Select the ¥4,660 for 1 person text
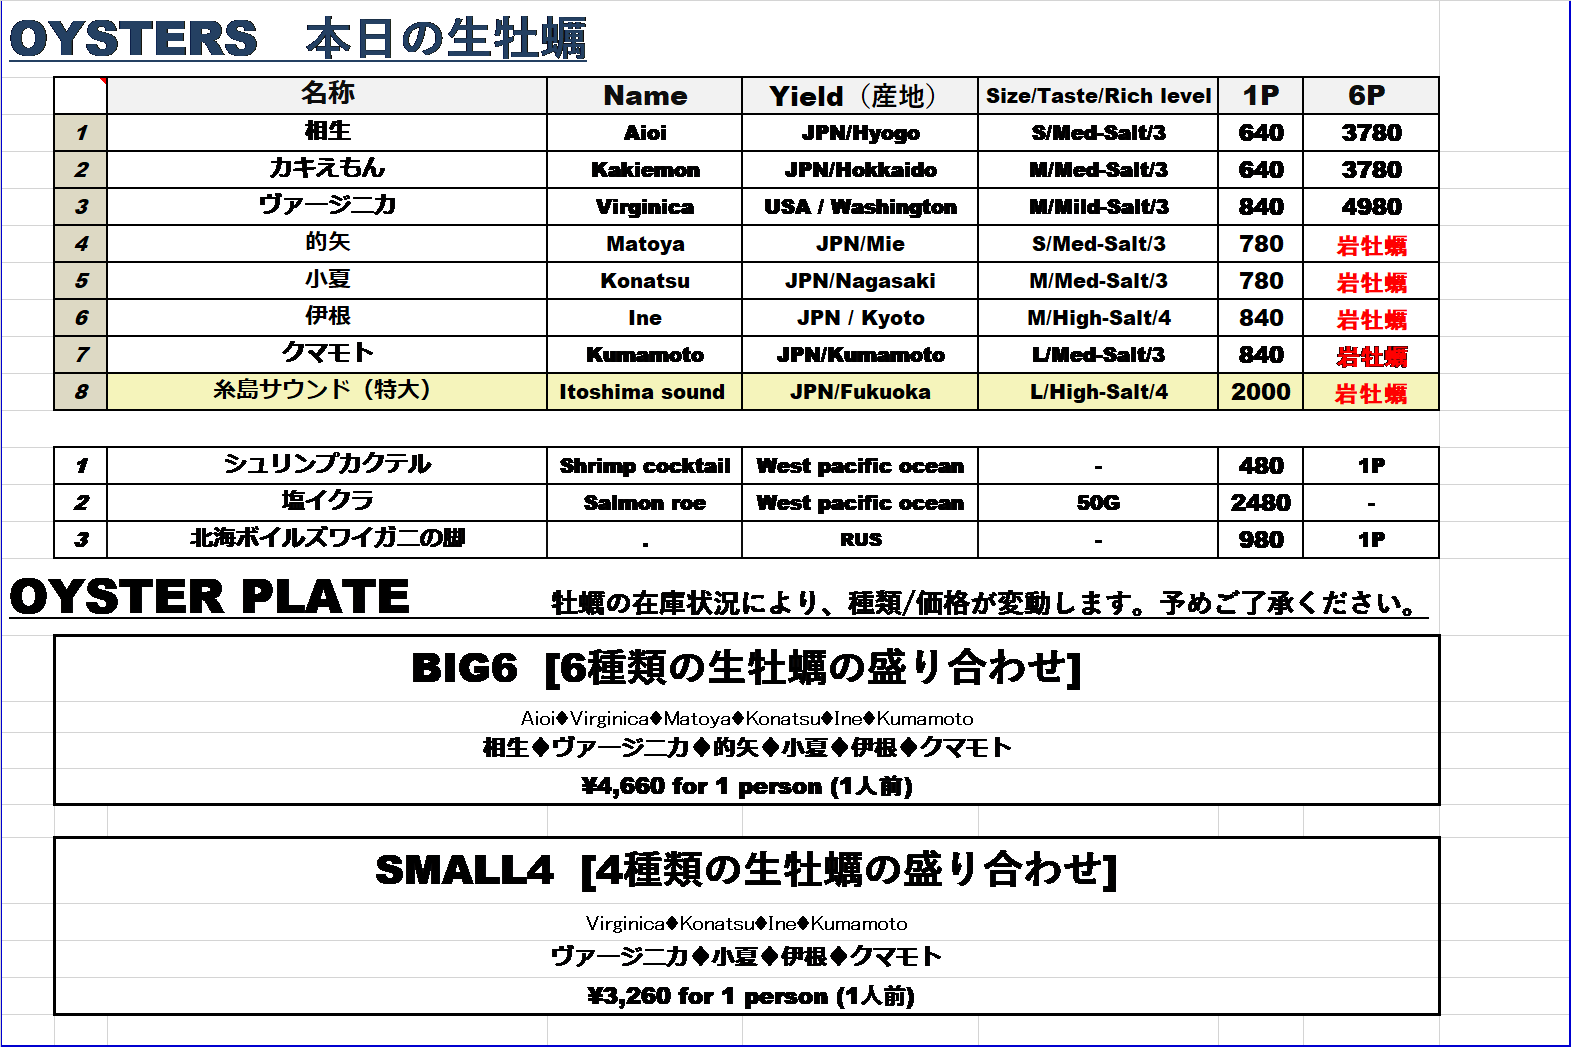This screenshot has height=1048, width=1572. pyautogui.click(x=747, y=786)
